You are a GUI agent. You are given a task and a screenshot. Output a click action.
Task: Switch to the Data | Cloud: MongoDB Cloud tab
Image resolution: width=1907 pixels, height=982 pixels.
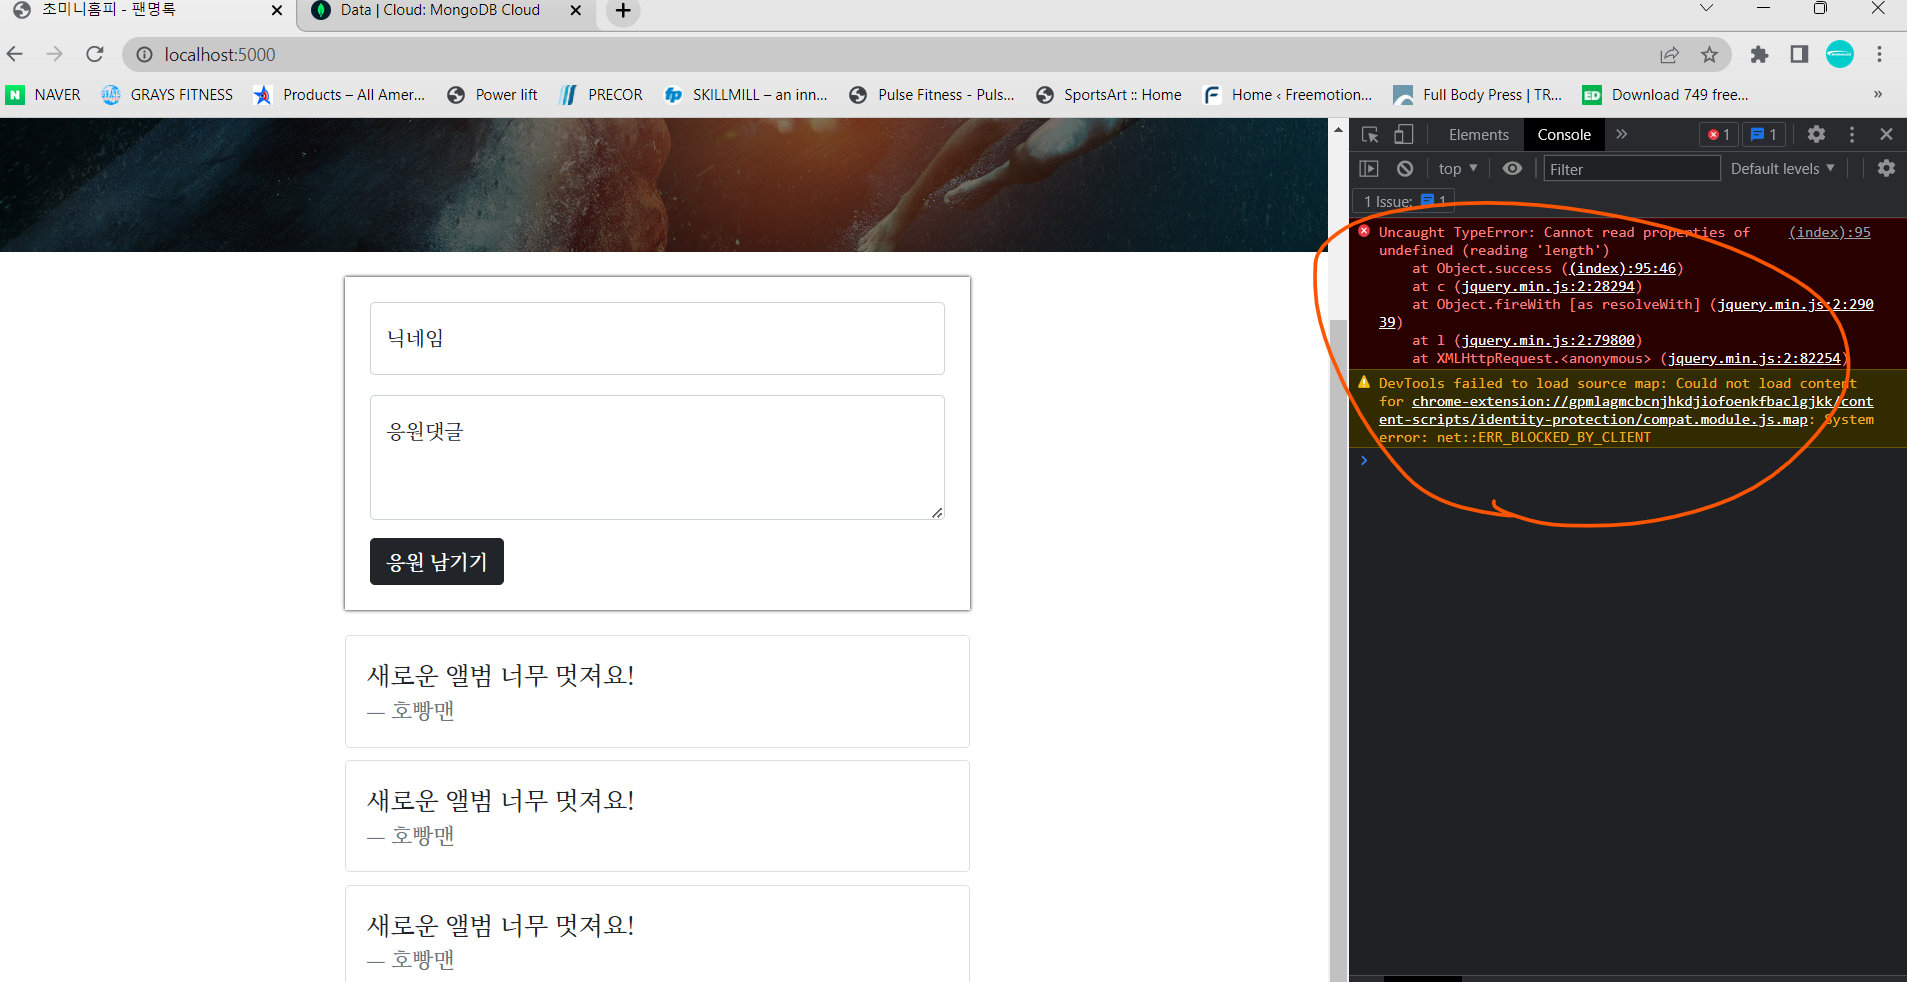coord(439,10)
